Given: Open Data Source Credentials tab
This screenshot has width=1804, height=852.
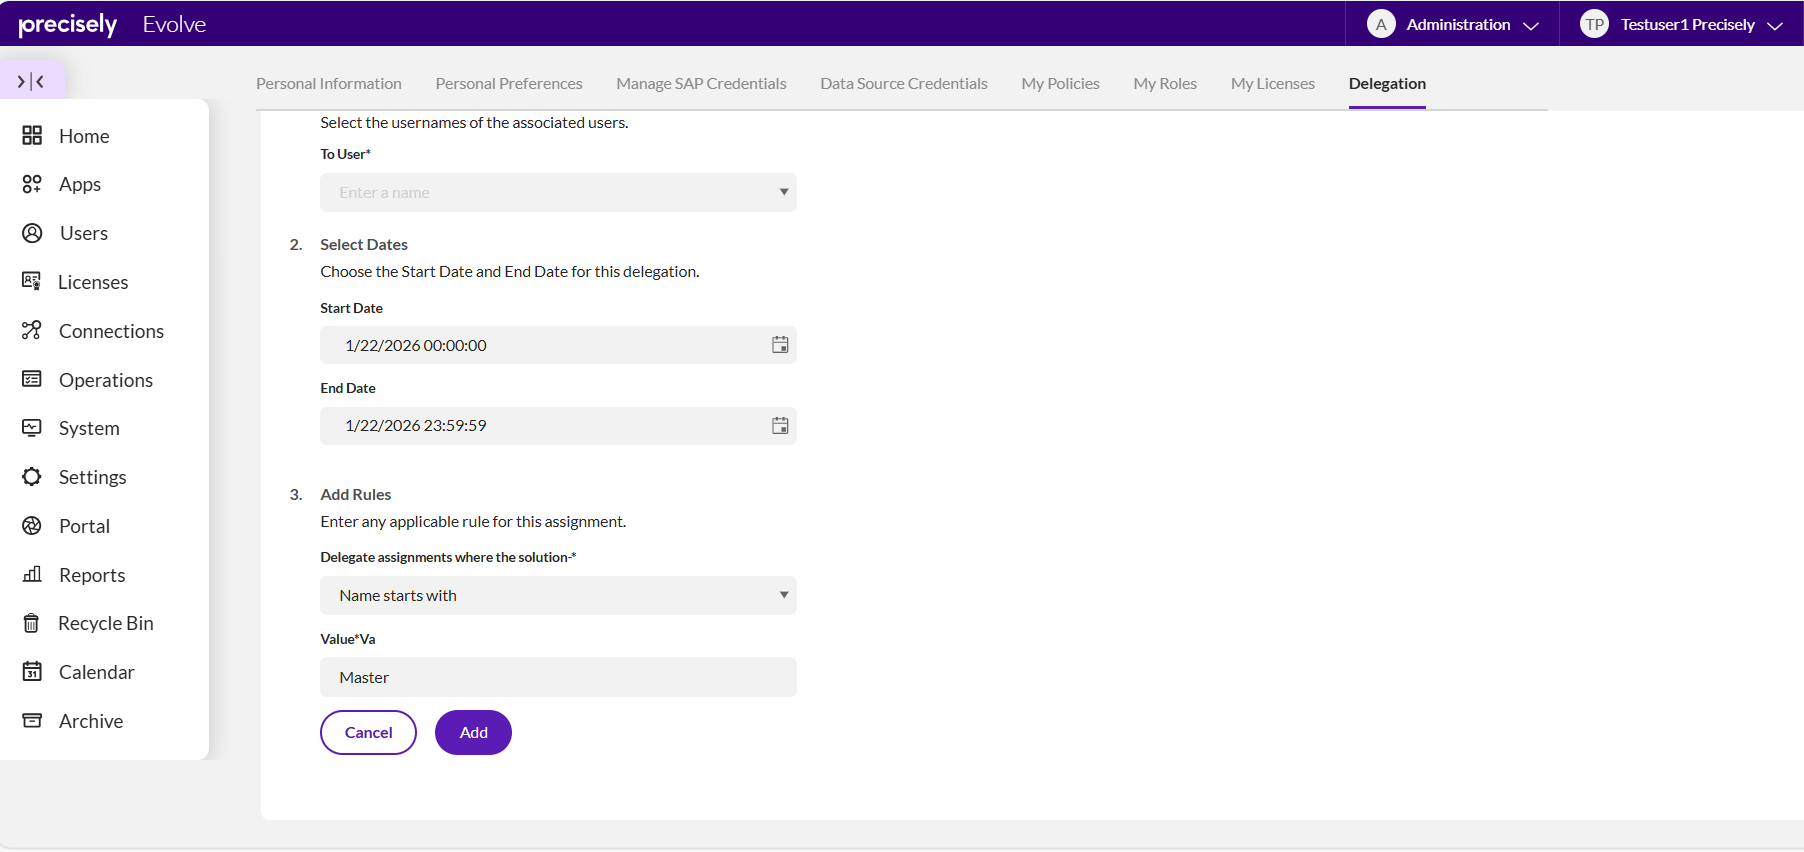Looking at the screenshot, I should 904,84.
